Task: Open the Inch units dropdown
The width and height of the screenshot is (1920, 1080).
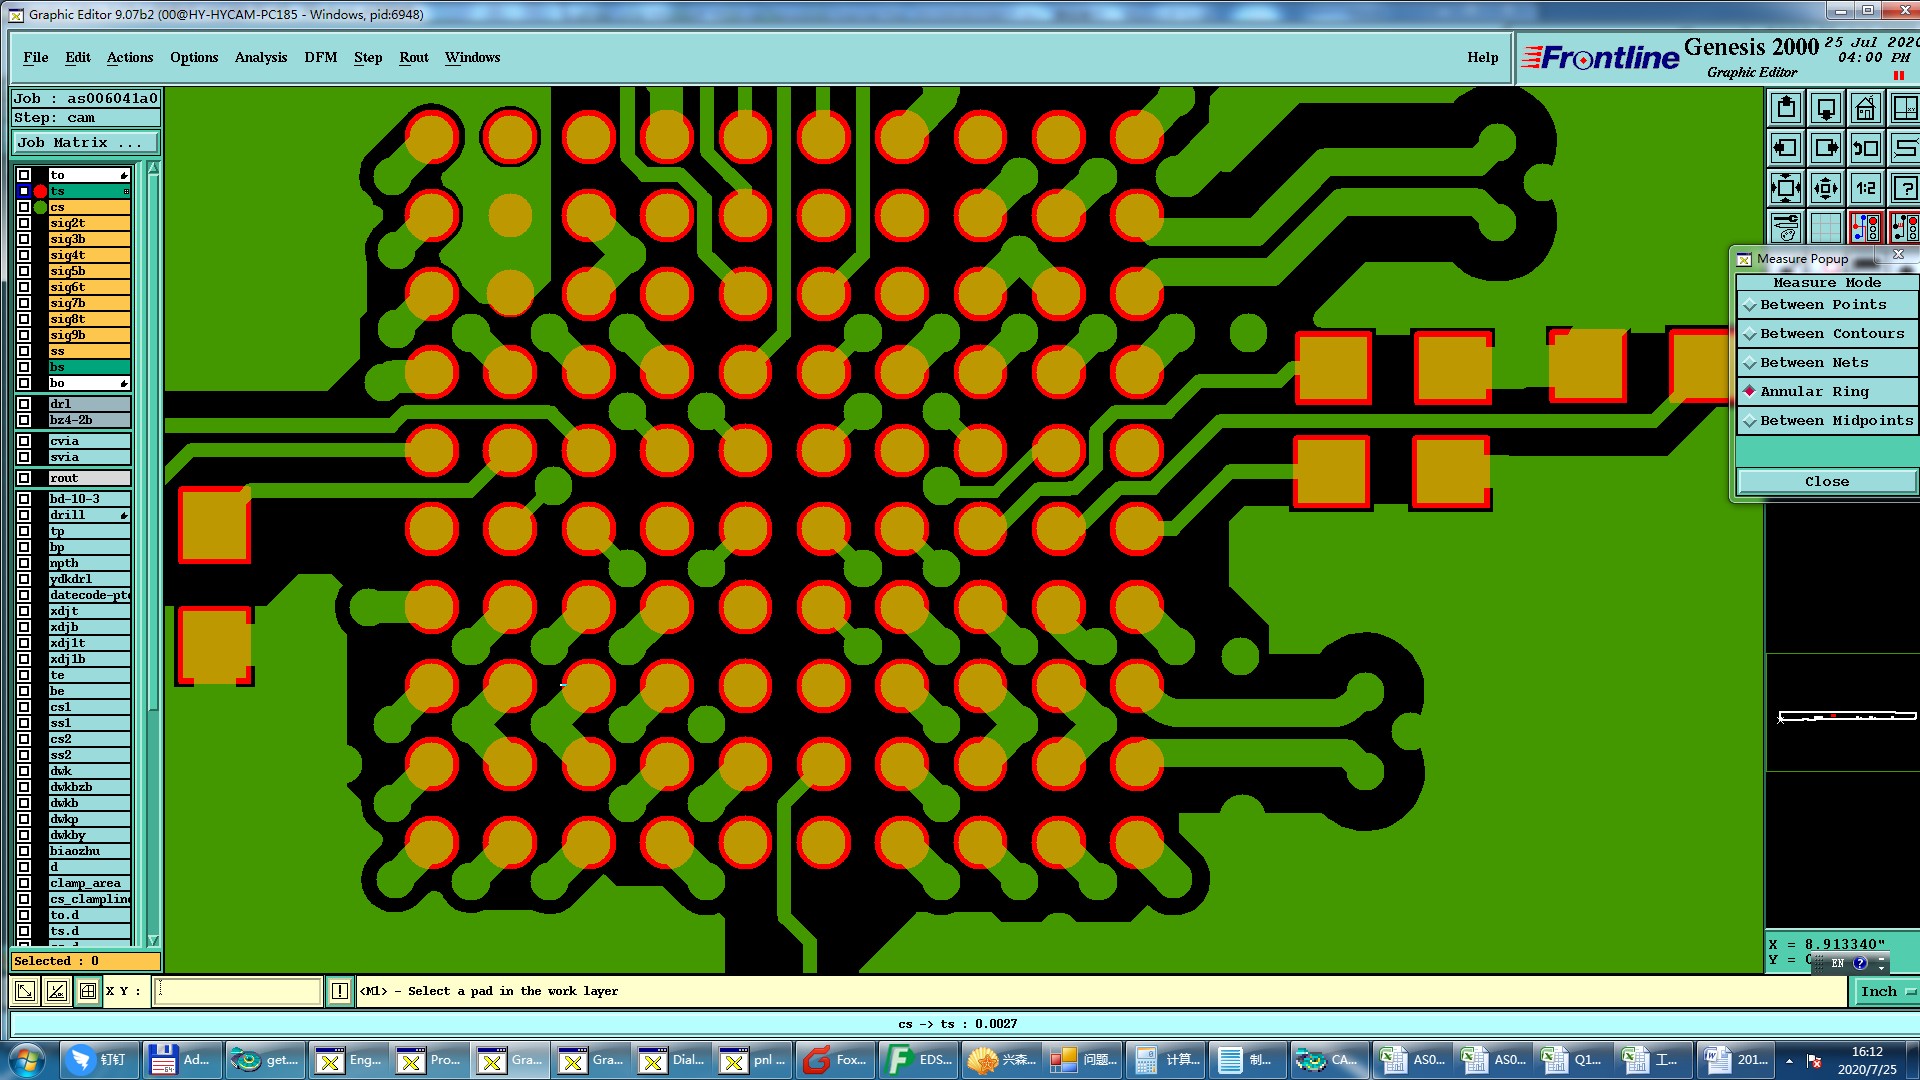Action: tap(1886, 991)
